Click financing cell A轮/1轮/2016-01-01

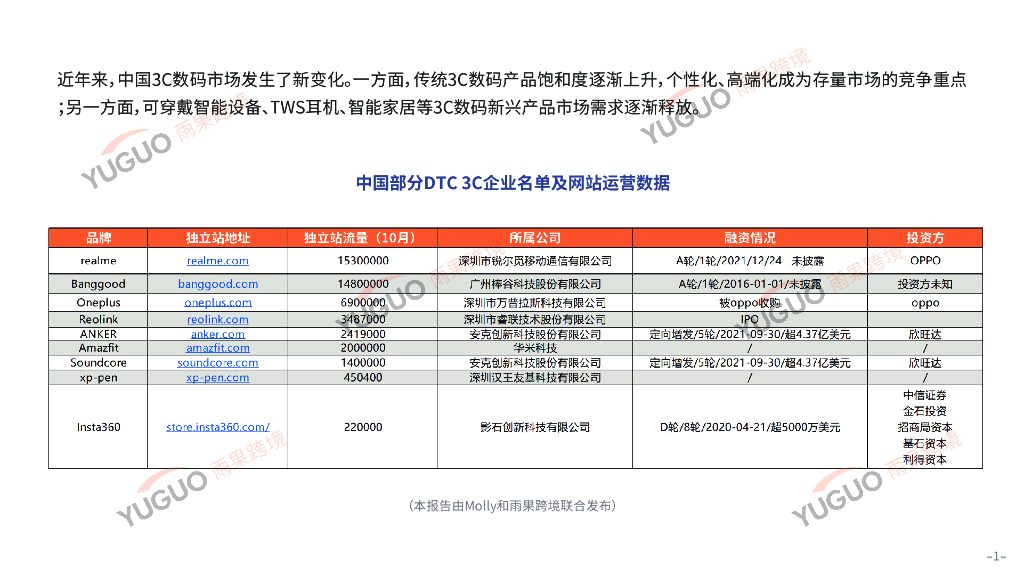click(x=750, y=284)
